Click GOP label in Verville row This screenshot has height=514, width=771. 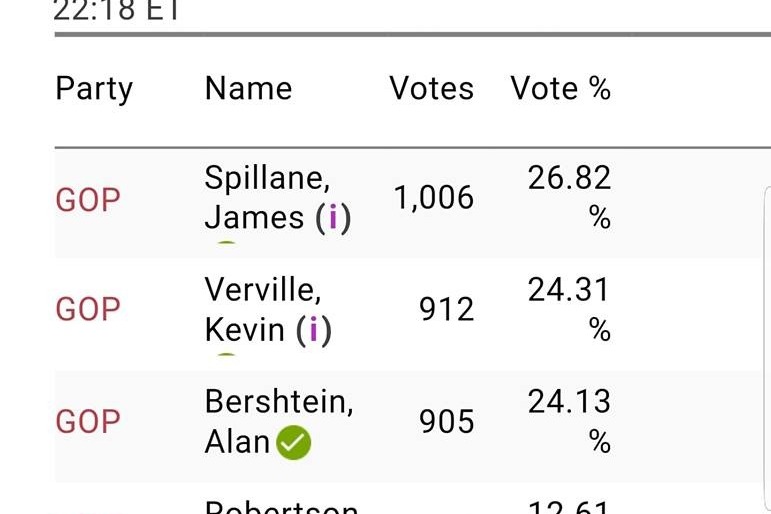[x=88, y=309]
